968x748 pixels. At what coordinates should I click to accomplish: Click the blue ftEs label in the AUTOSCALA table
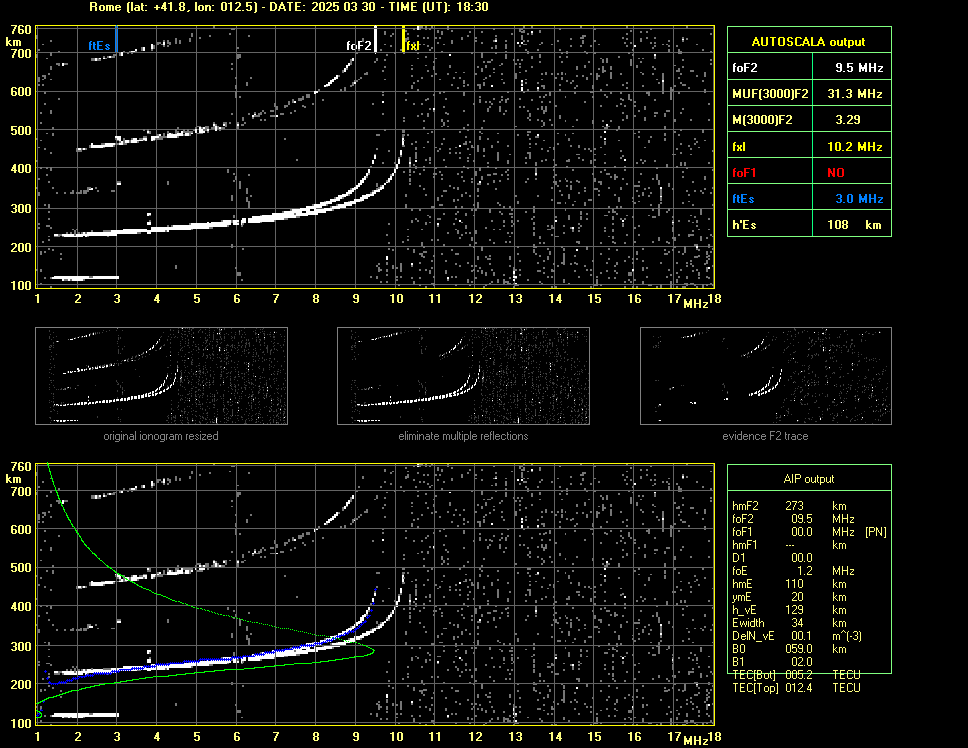point(743,199)
